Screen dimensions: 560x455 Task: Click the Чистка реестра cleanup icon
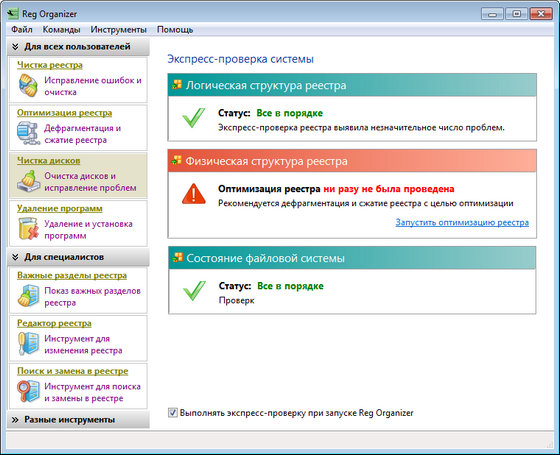point(28,85)
